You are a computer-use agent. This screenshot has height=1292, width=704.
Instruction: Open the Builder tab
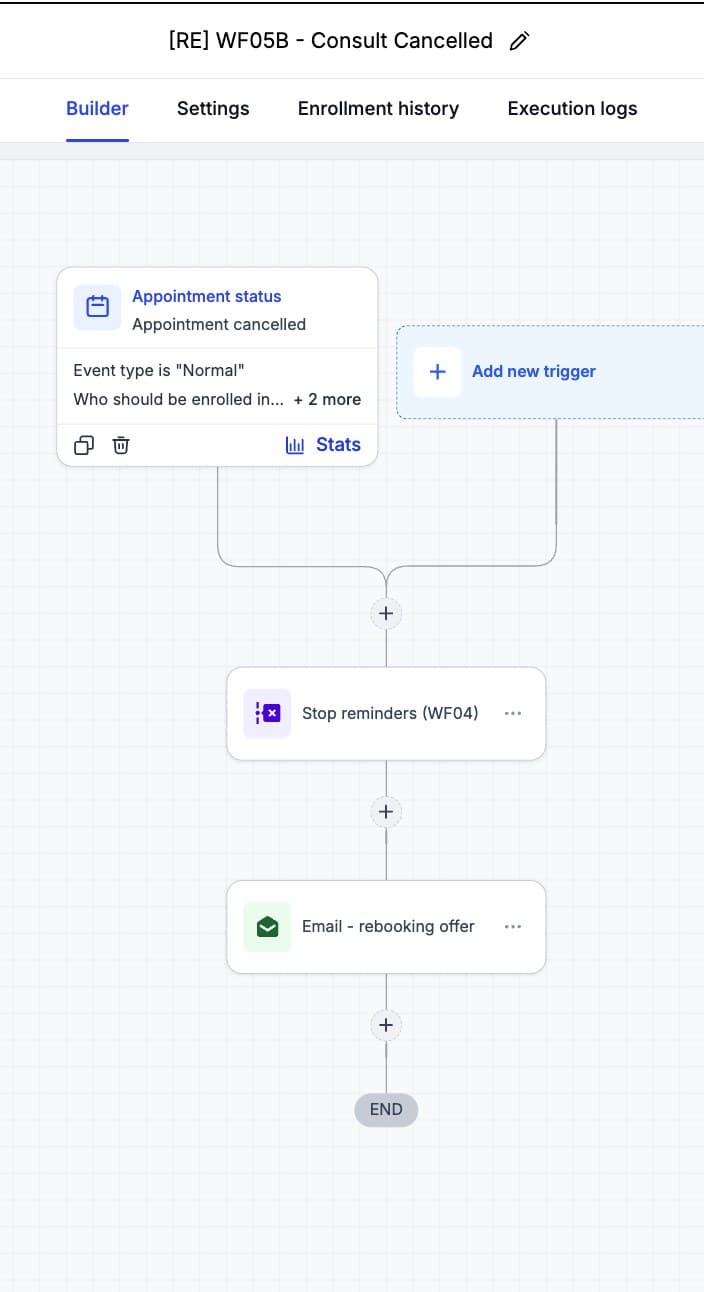97,109
